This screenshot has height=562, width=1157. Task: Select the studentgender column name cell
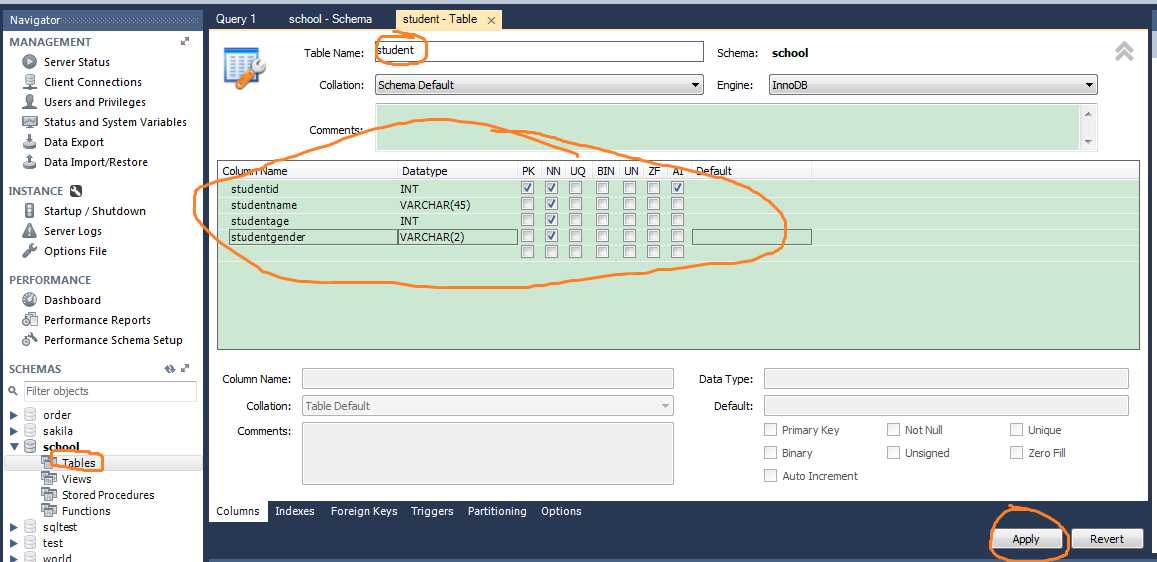[313, 237]
